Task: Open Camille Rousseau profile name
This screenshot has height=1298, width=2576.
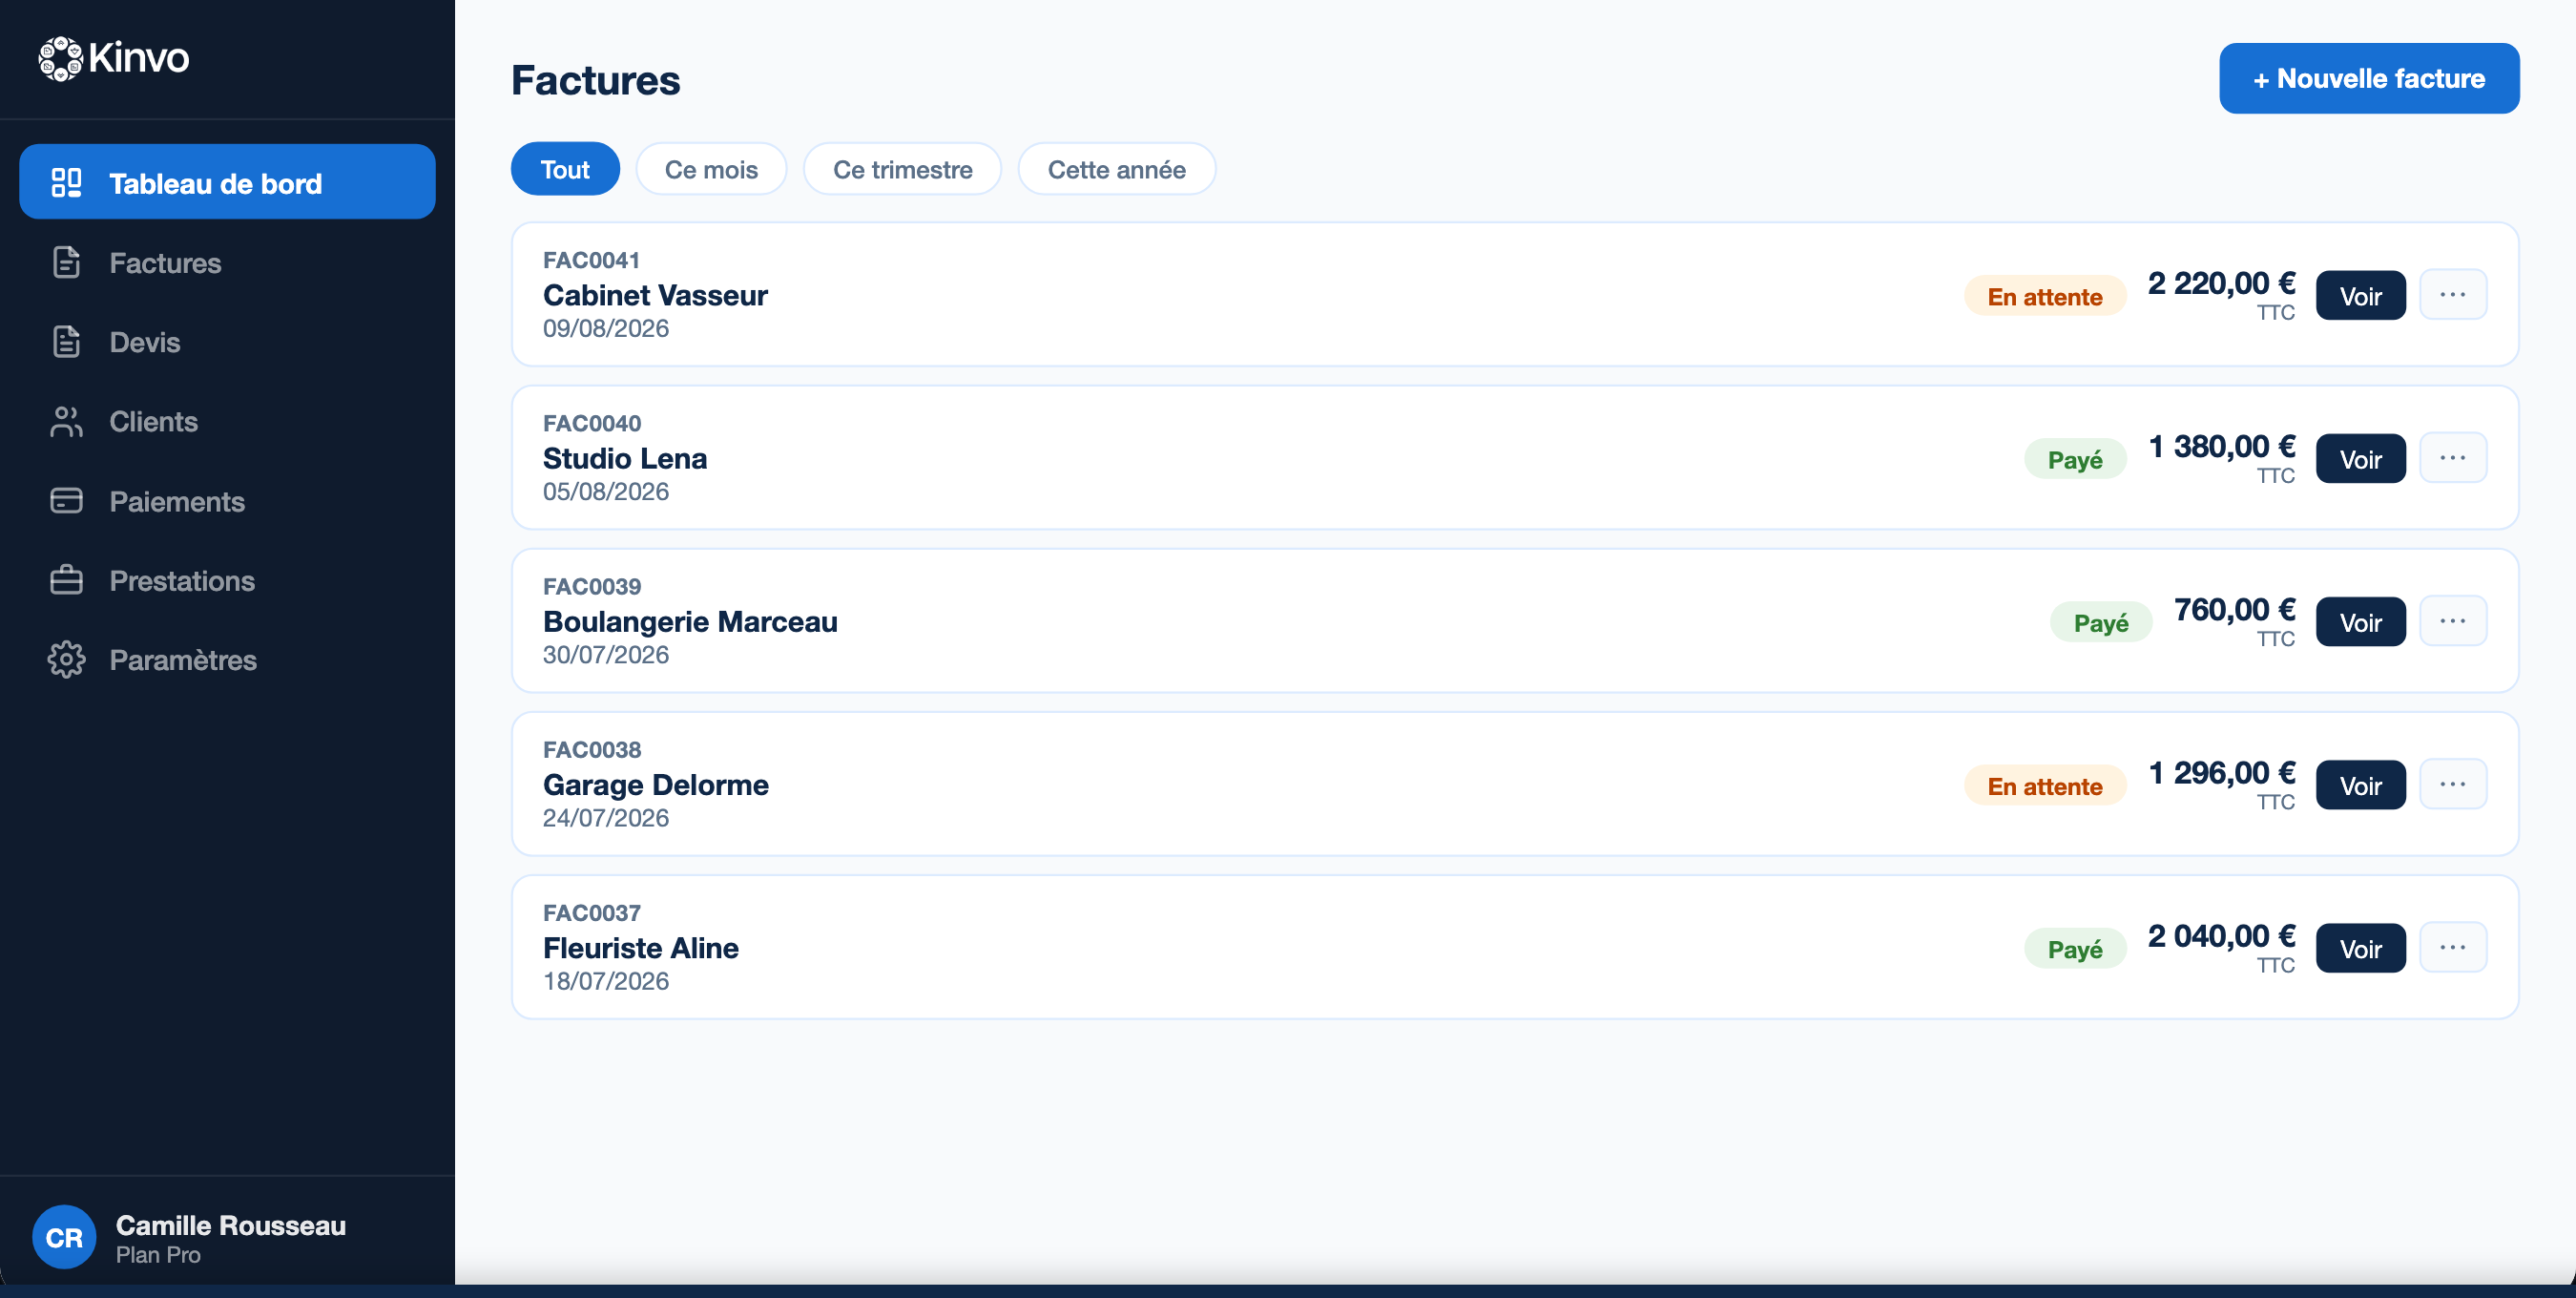Action: point(231,1225)
